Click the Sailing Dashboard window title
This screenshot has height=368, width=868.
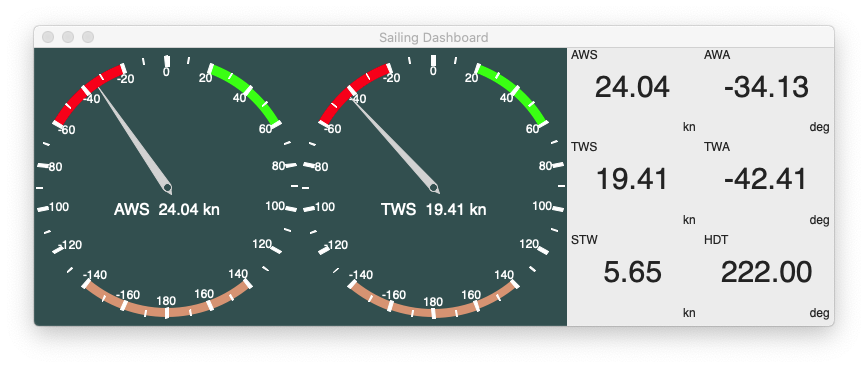[433, 38]
